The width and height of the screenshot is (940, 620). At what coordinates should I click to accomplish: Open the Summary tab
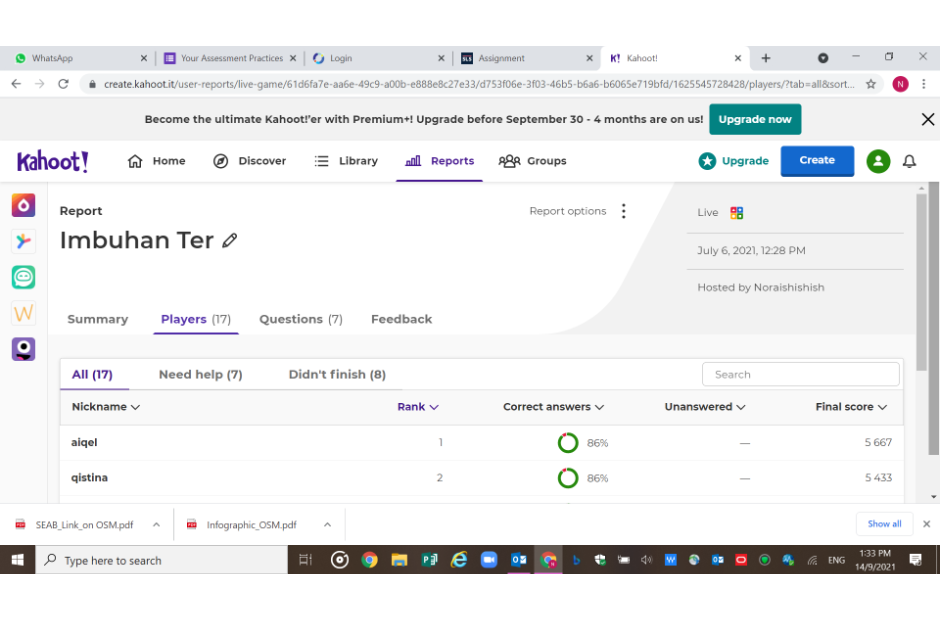click(x=97, y=319)
